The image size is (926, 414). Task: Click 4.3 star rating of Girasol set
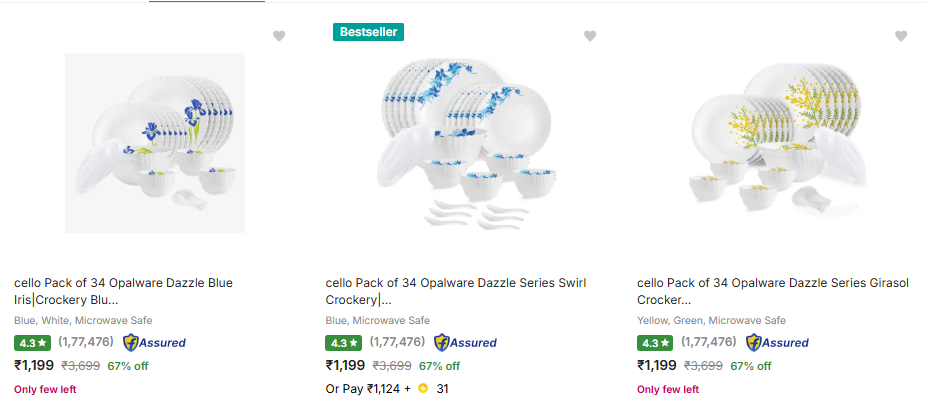coord(654,342)
